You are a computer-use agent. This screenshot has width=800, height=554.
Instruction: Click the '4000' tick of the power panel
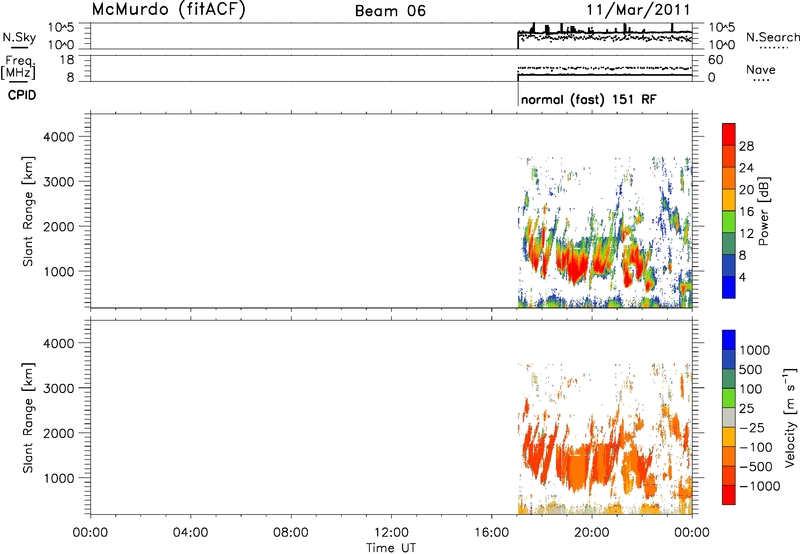[59, 137]
